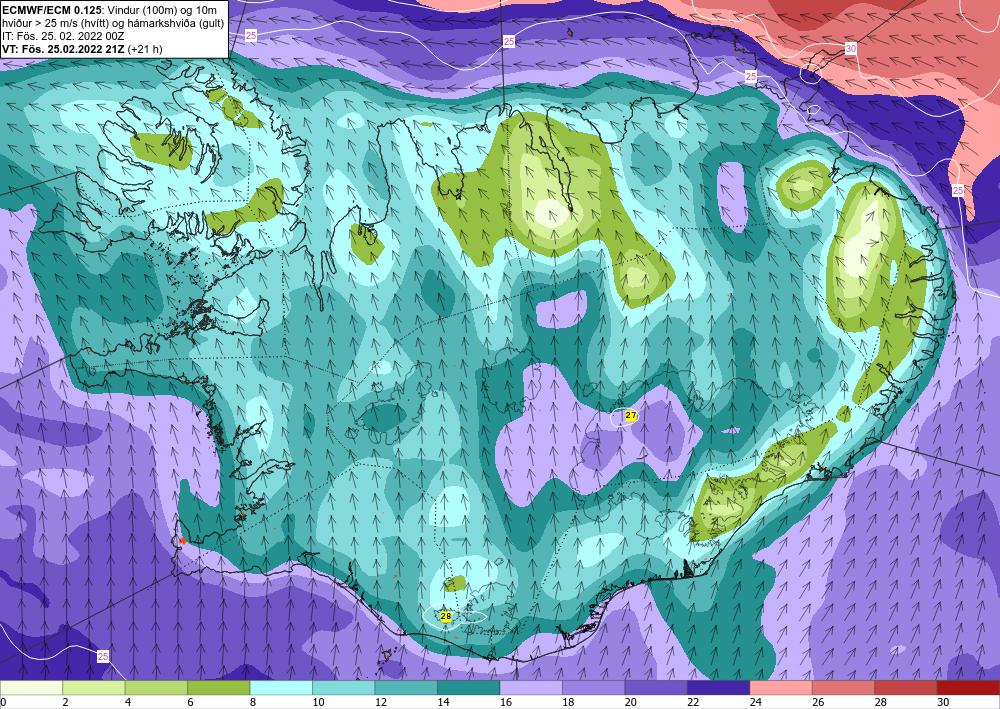This screenshot has height=709, width=1000.
Task: Click the yellow gust marker labeled 28
Action: (x=446, y=616)
